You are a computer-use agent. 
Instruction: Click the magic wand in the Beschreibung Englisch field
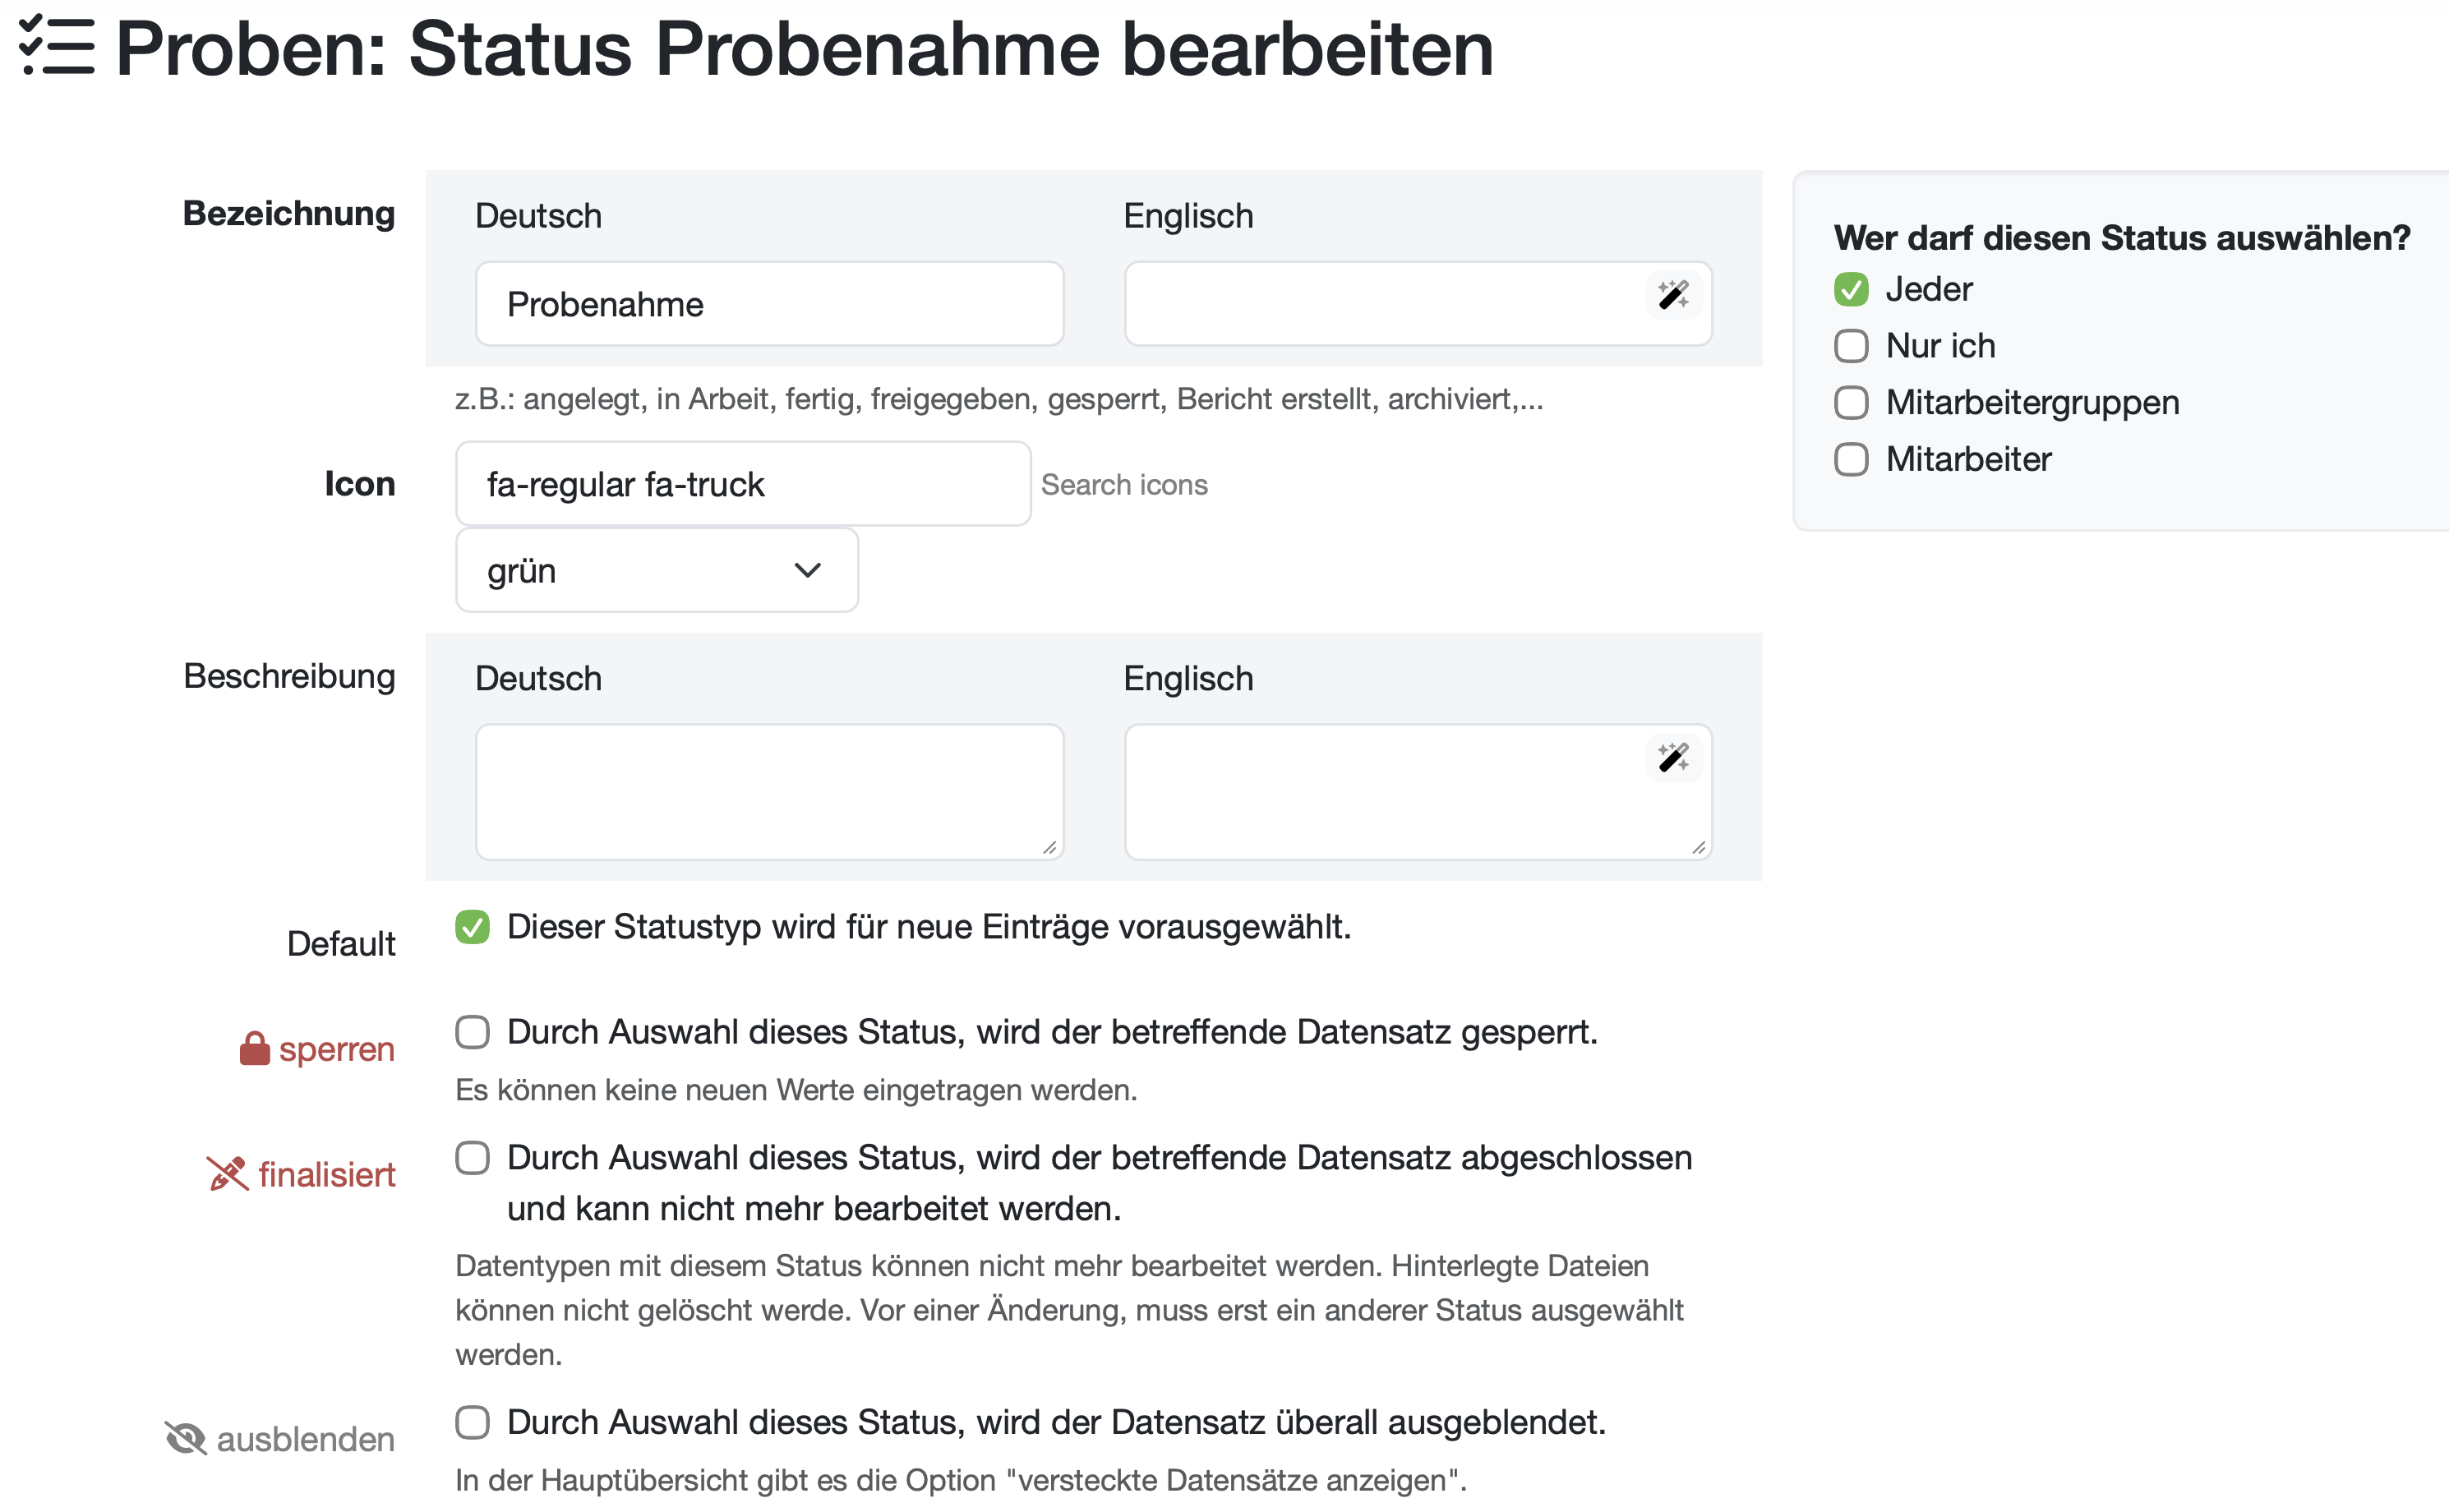pos(1672,757)
